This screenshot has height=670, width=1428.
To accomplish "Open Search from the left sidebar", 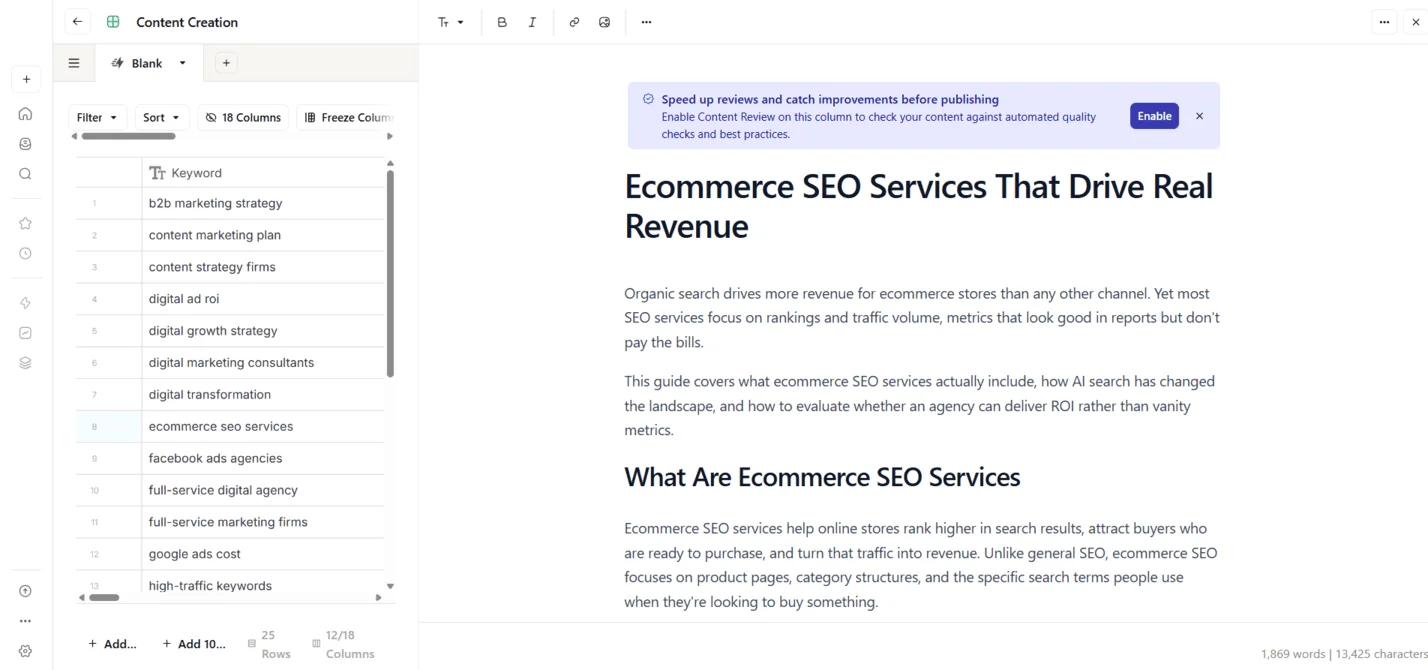I will (26, 174).
